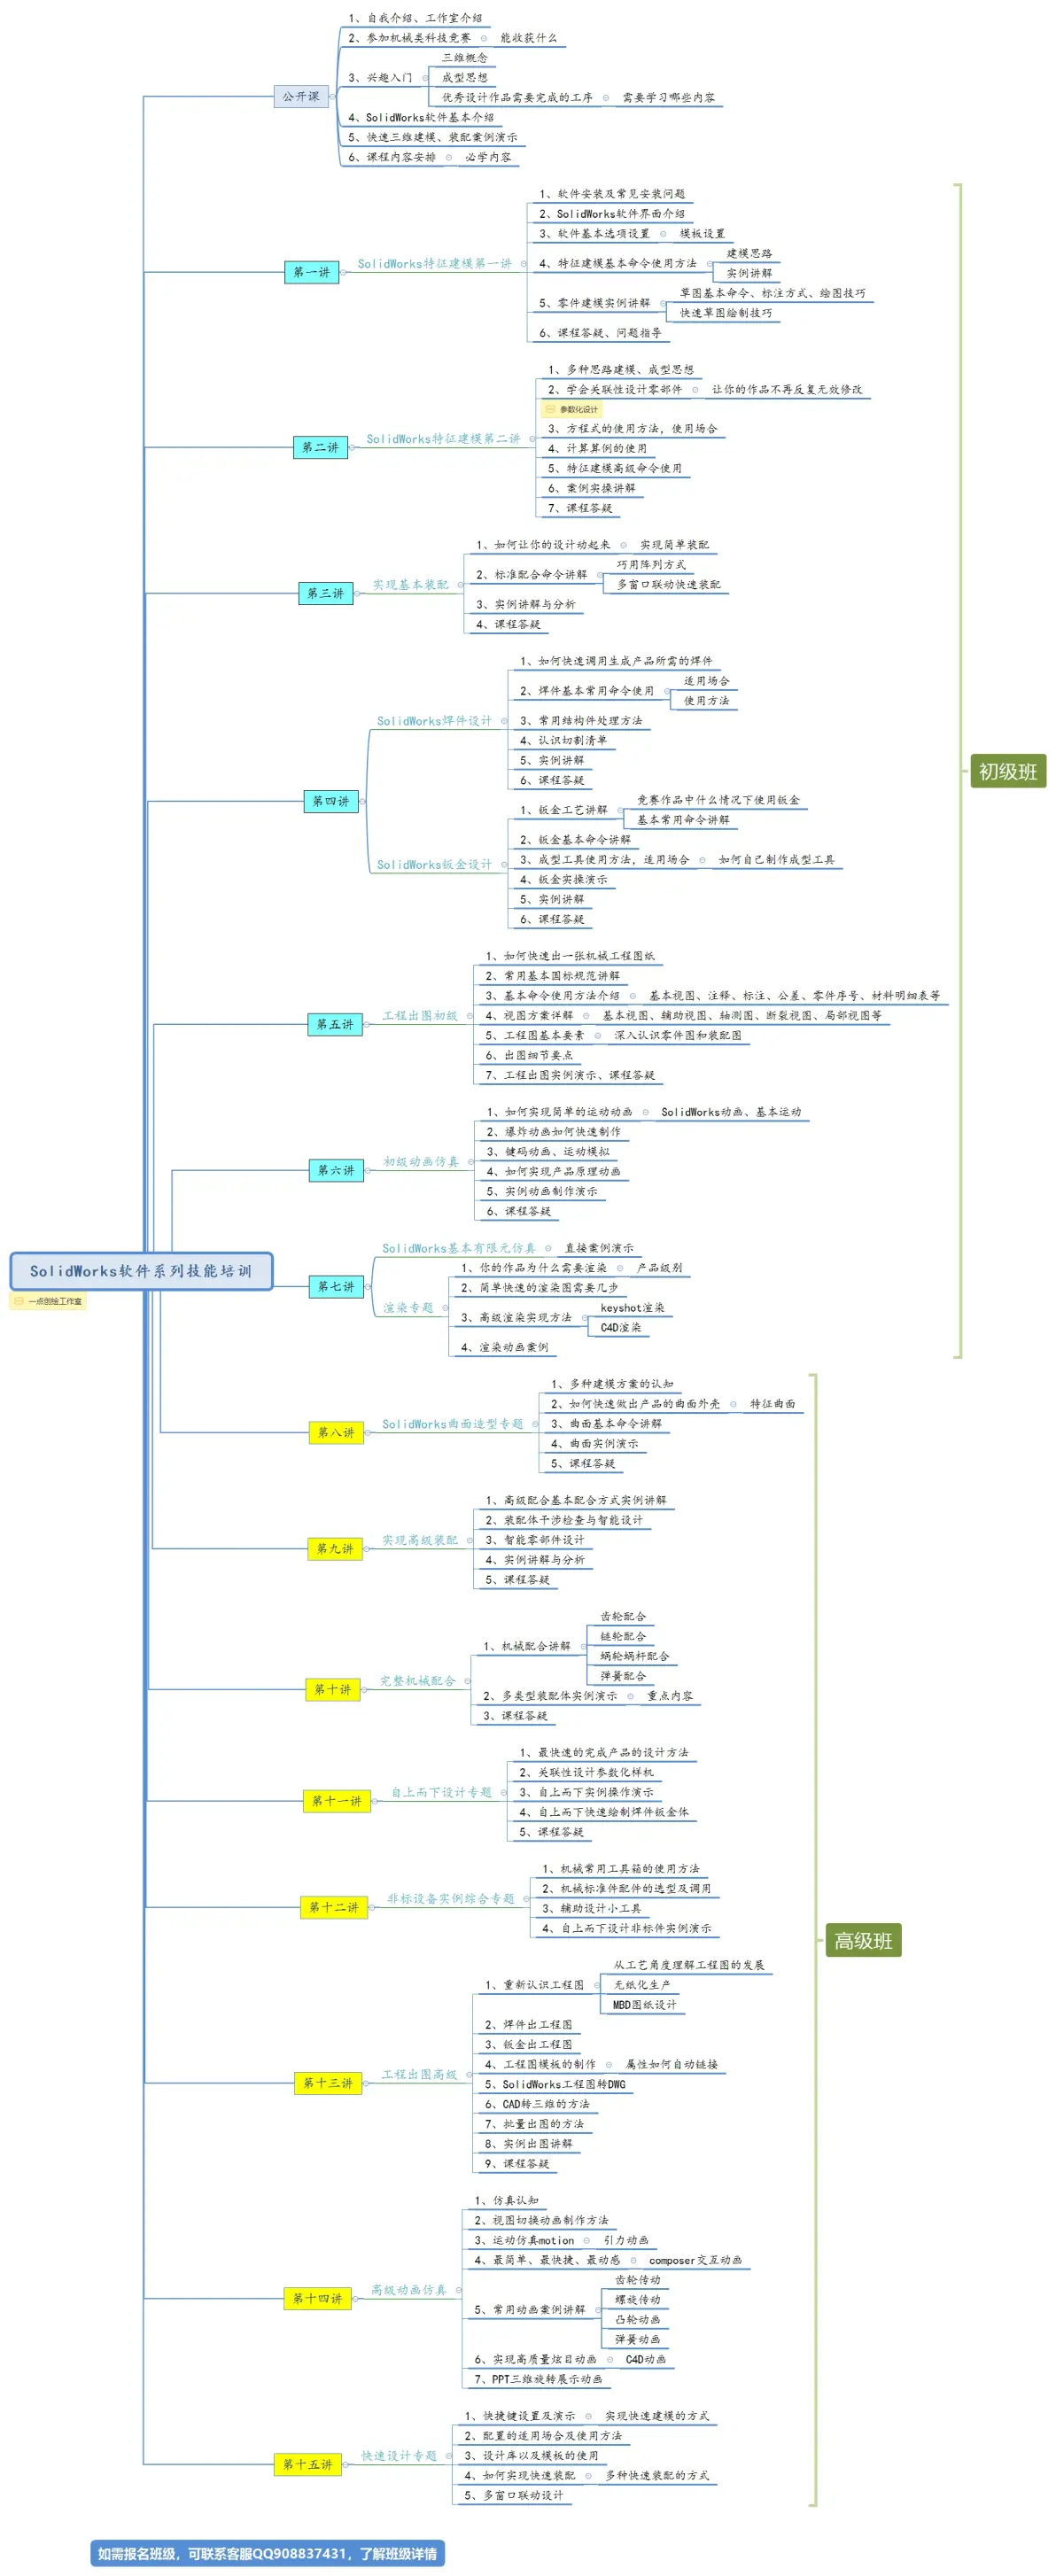Click 2、爆炸动画如何快速制作 item

pos(554,1132)
